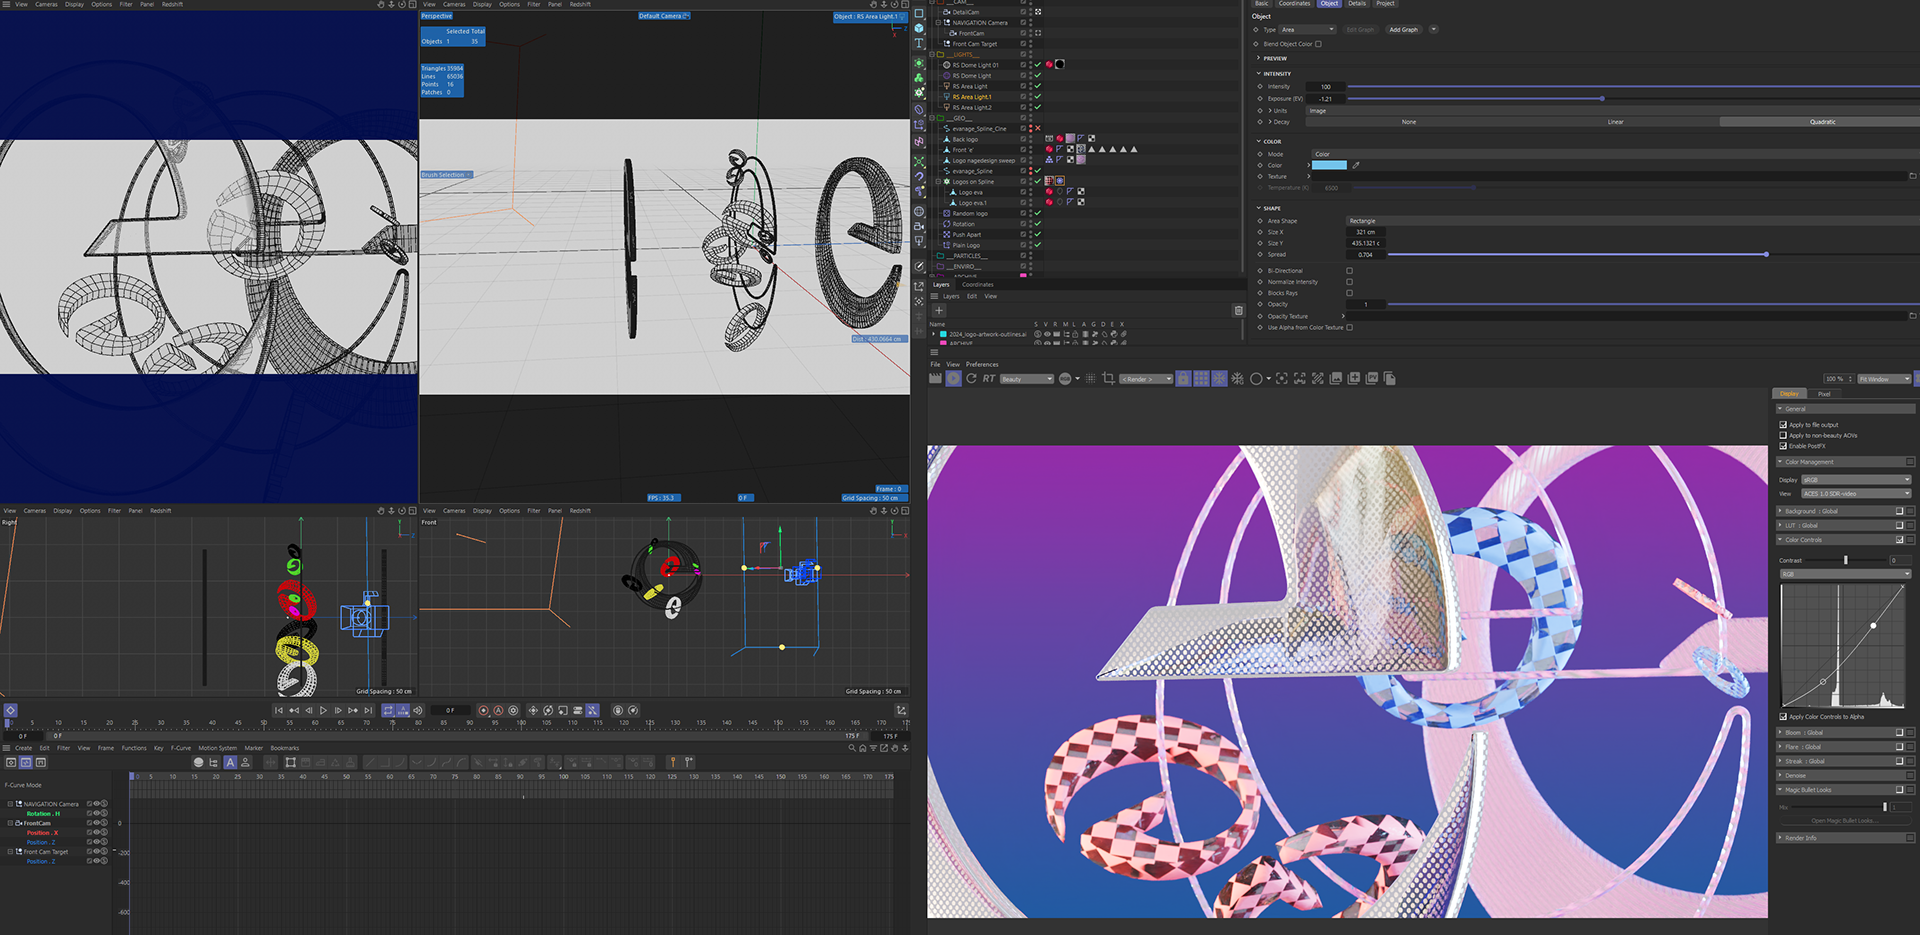The width and height of the screenshot is (1920, 935).
Task: Set Decay to Quadratic
Action: click(1820, 122)
